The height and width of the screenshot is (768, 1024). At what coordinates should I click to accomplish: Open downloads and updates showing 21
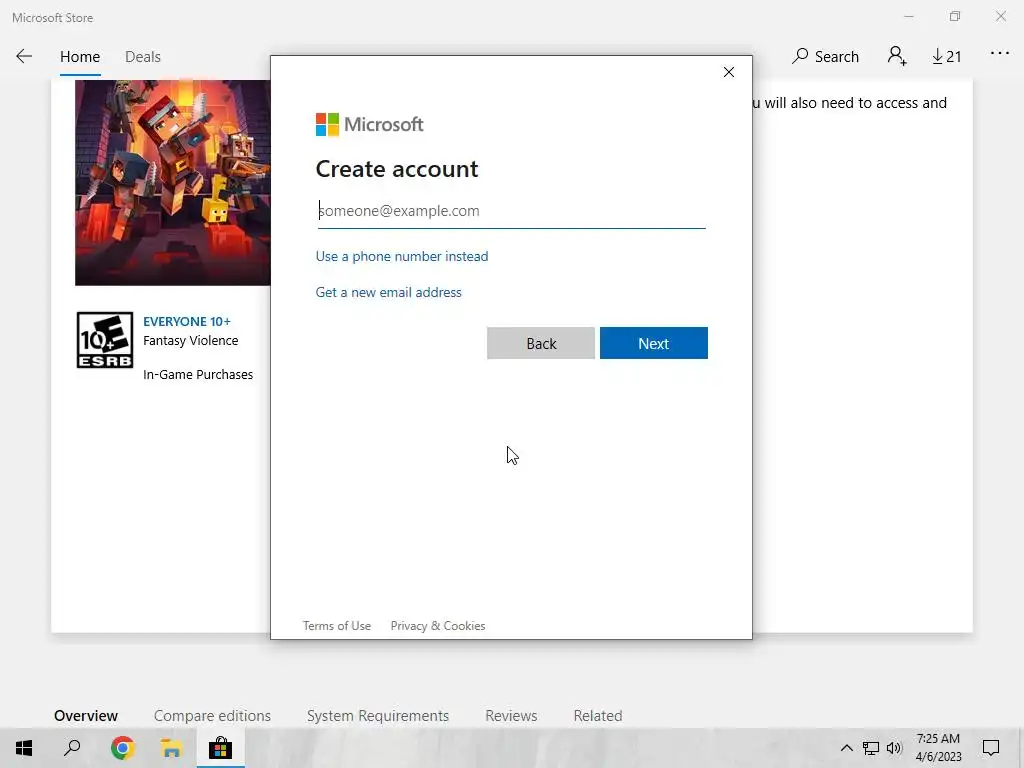pos(946,57)
